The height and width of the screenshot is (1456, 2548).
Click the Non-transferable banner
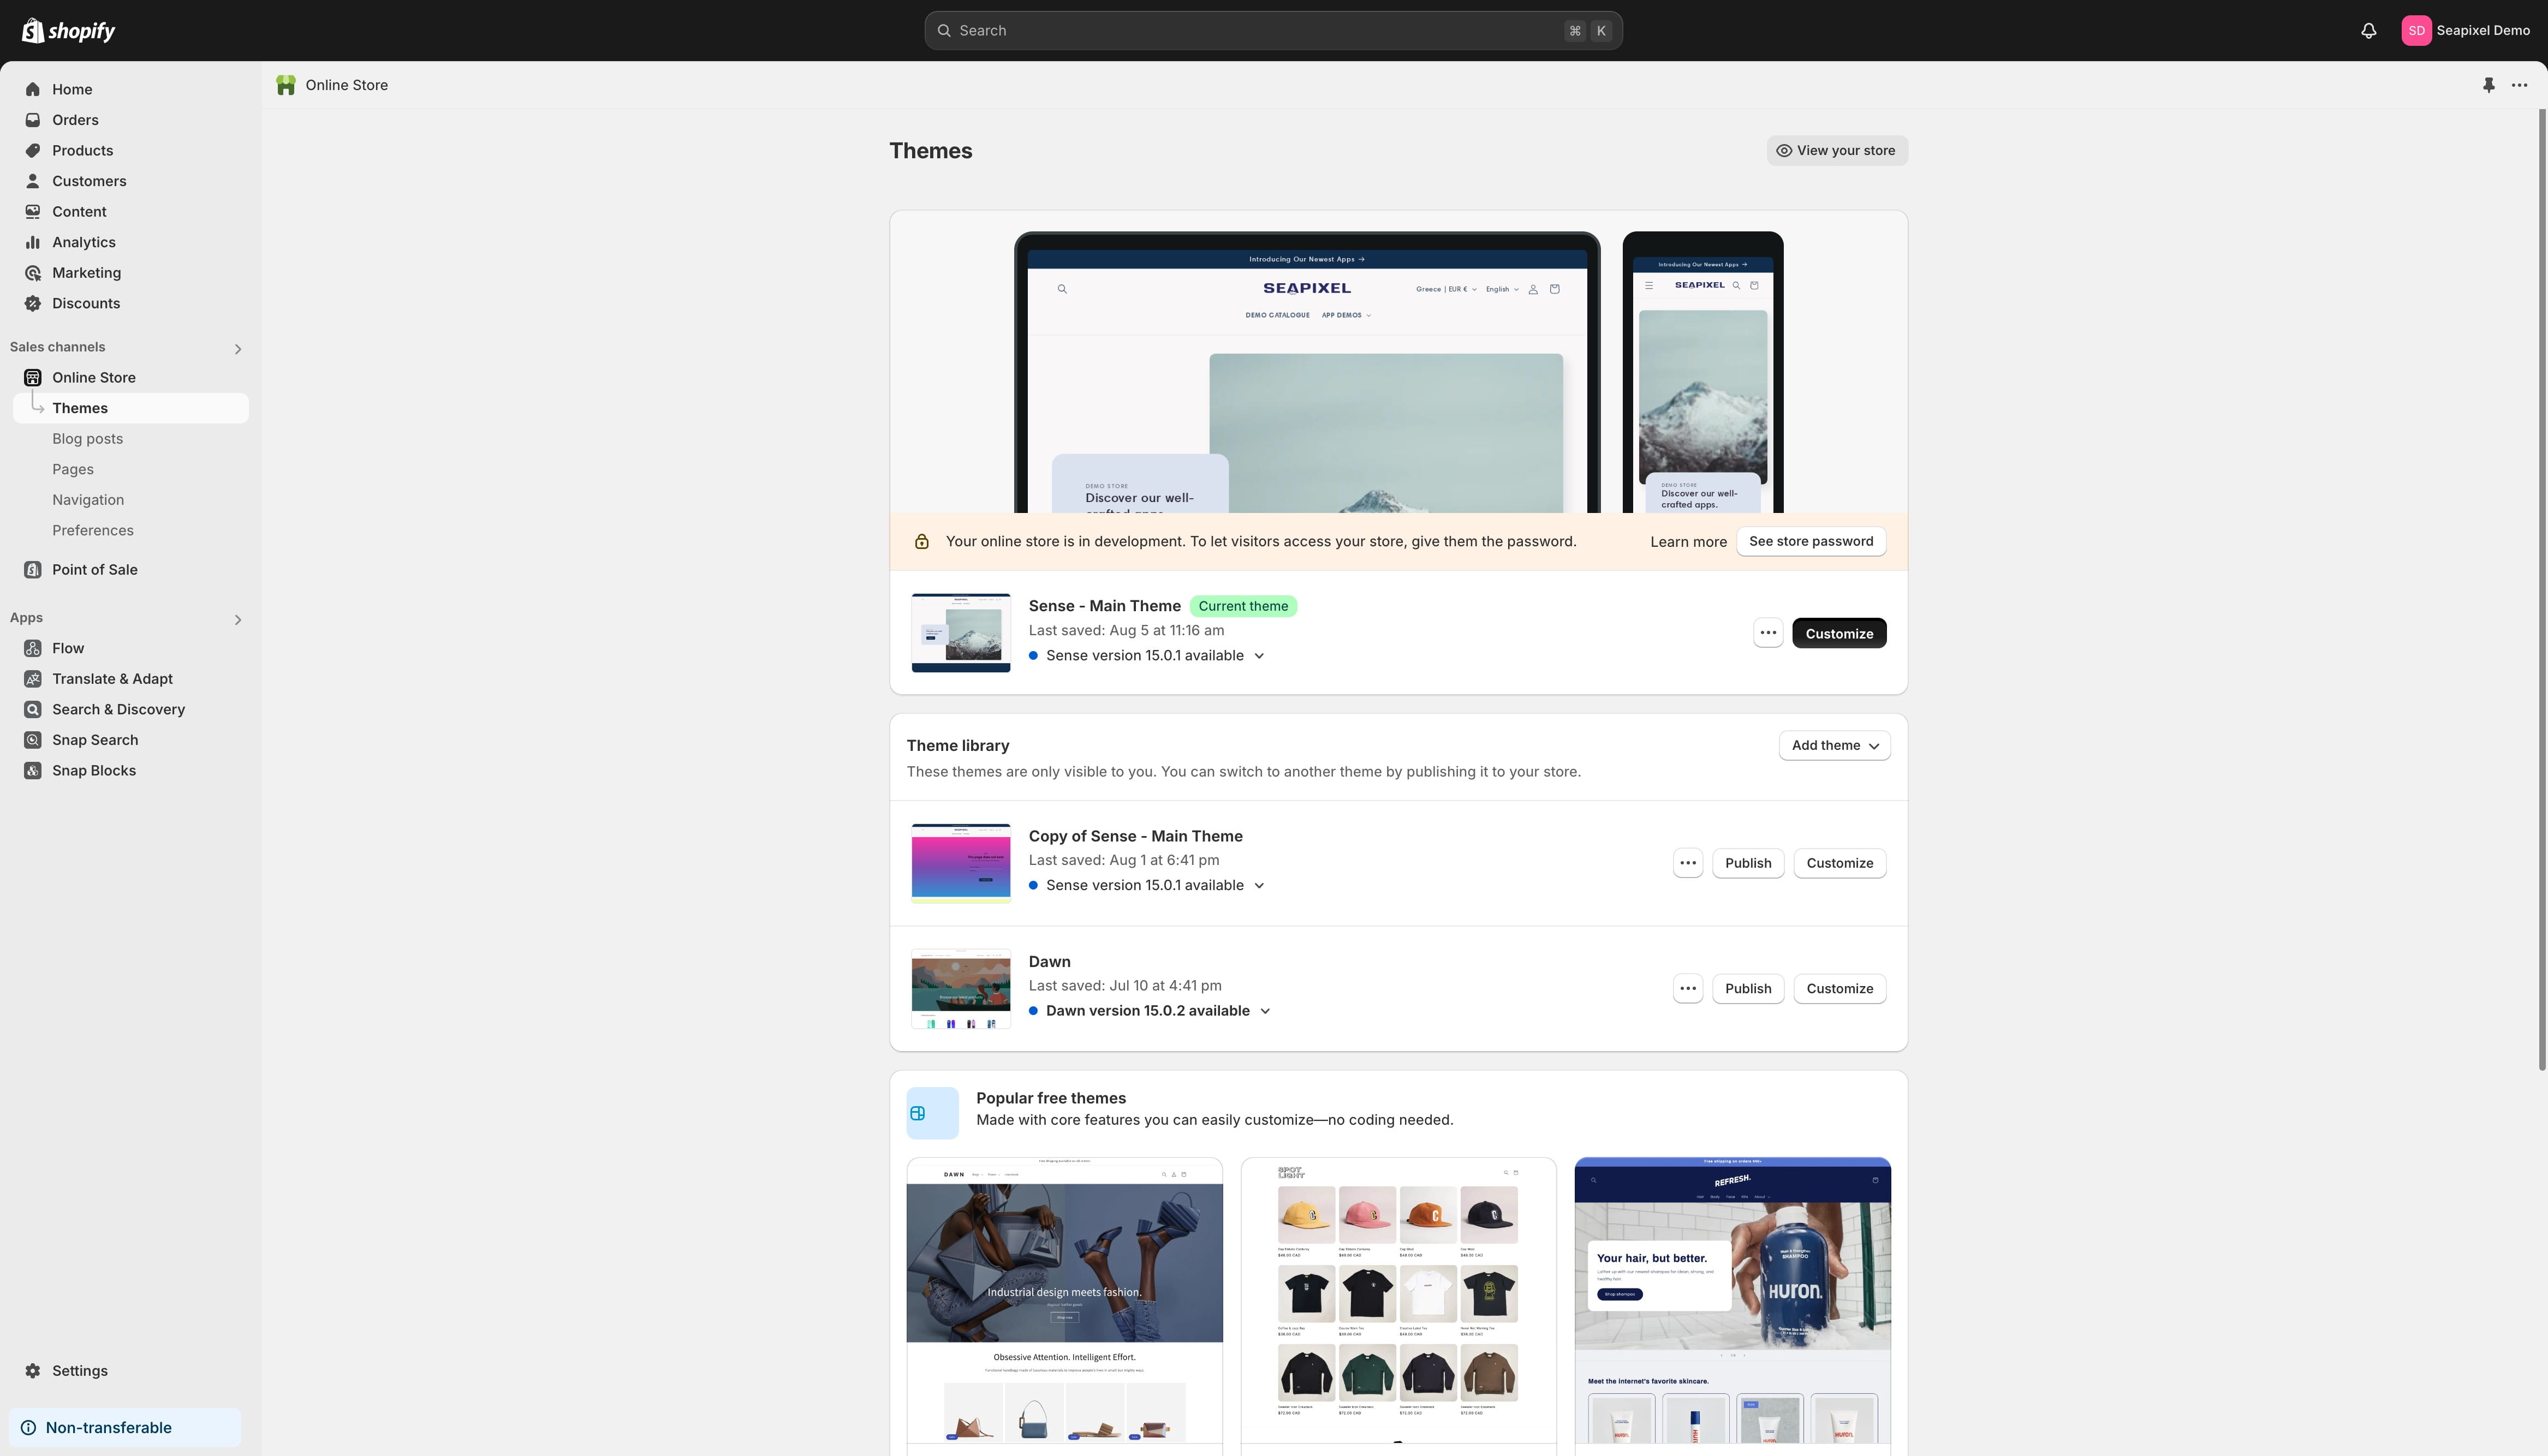[125, 1428]
